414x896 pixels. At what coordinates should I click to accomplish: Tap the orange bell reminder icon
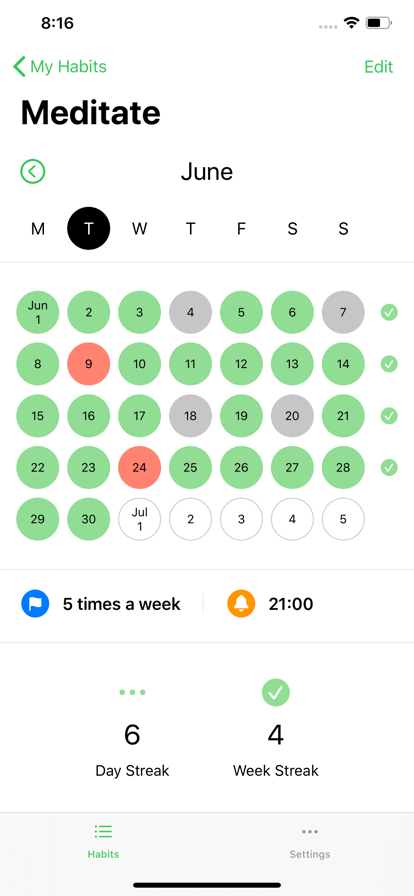(x=241, y=604)
